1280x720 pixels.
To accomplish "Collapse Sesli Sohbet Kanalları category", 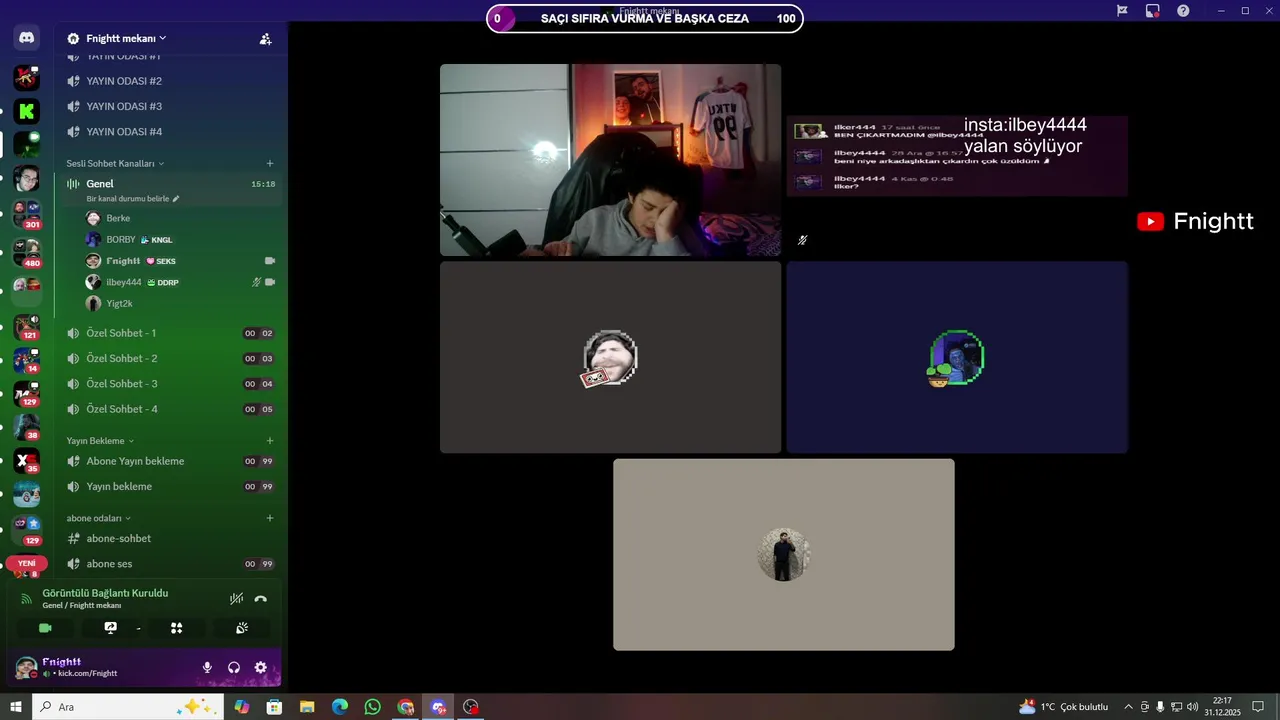I will click(115, 163).
